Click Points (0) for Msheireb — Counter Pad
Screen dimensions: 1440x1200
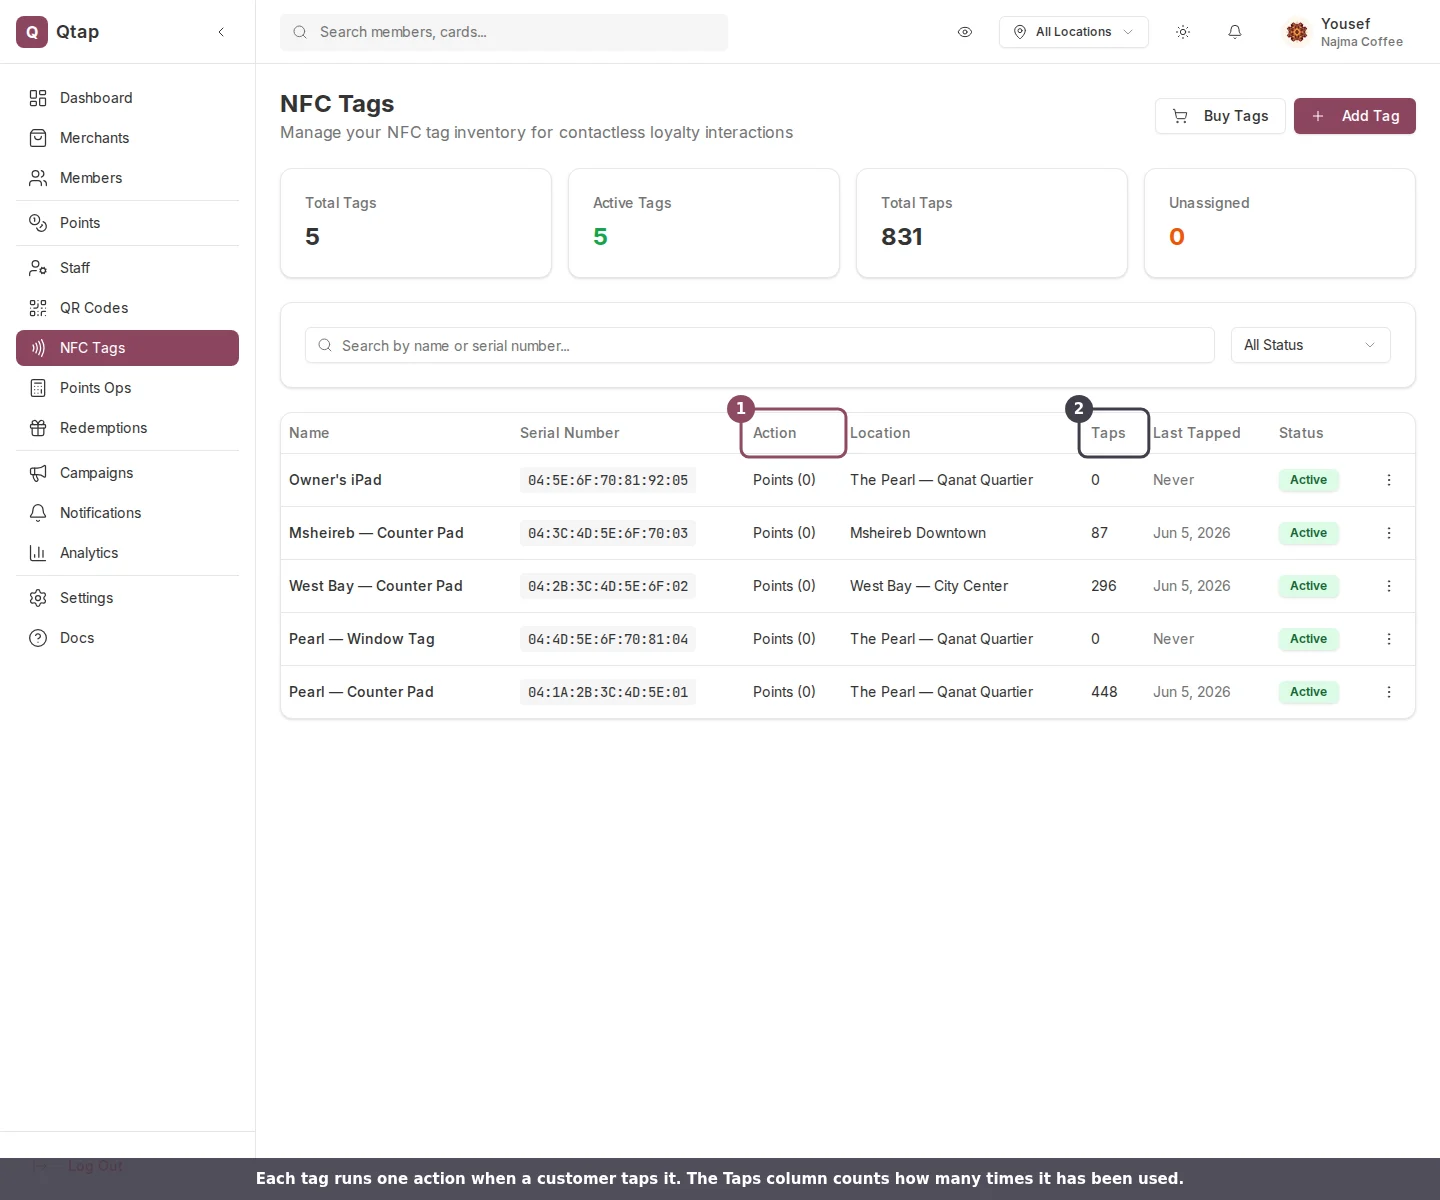[x=784, y=533]
